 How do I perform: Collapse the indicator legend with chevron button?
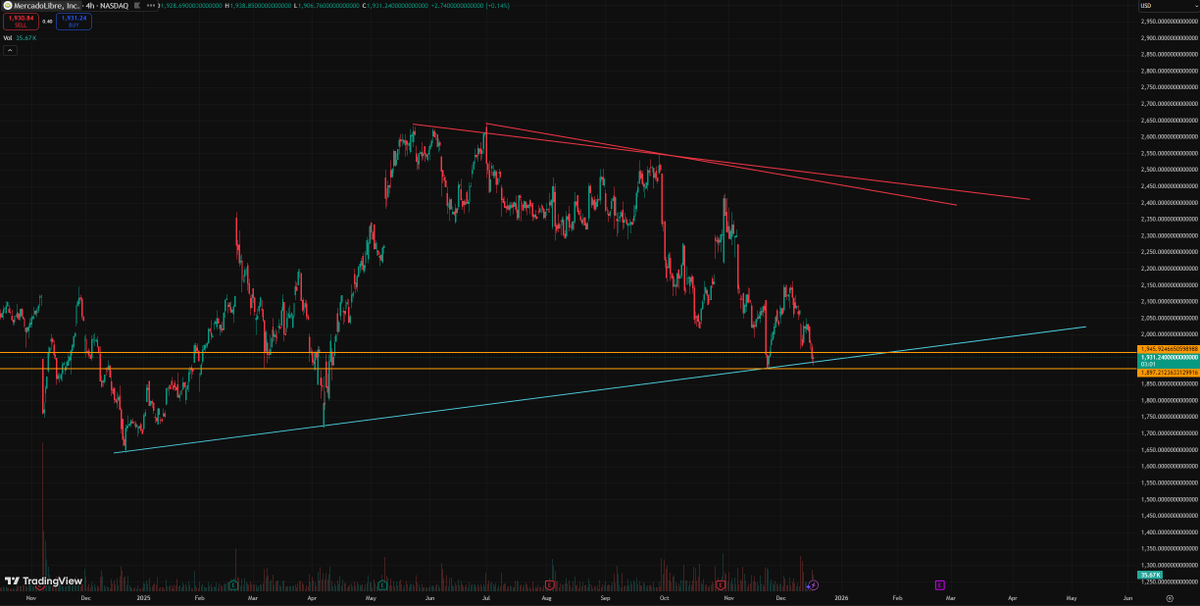click(x=9, y=49)
